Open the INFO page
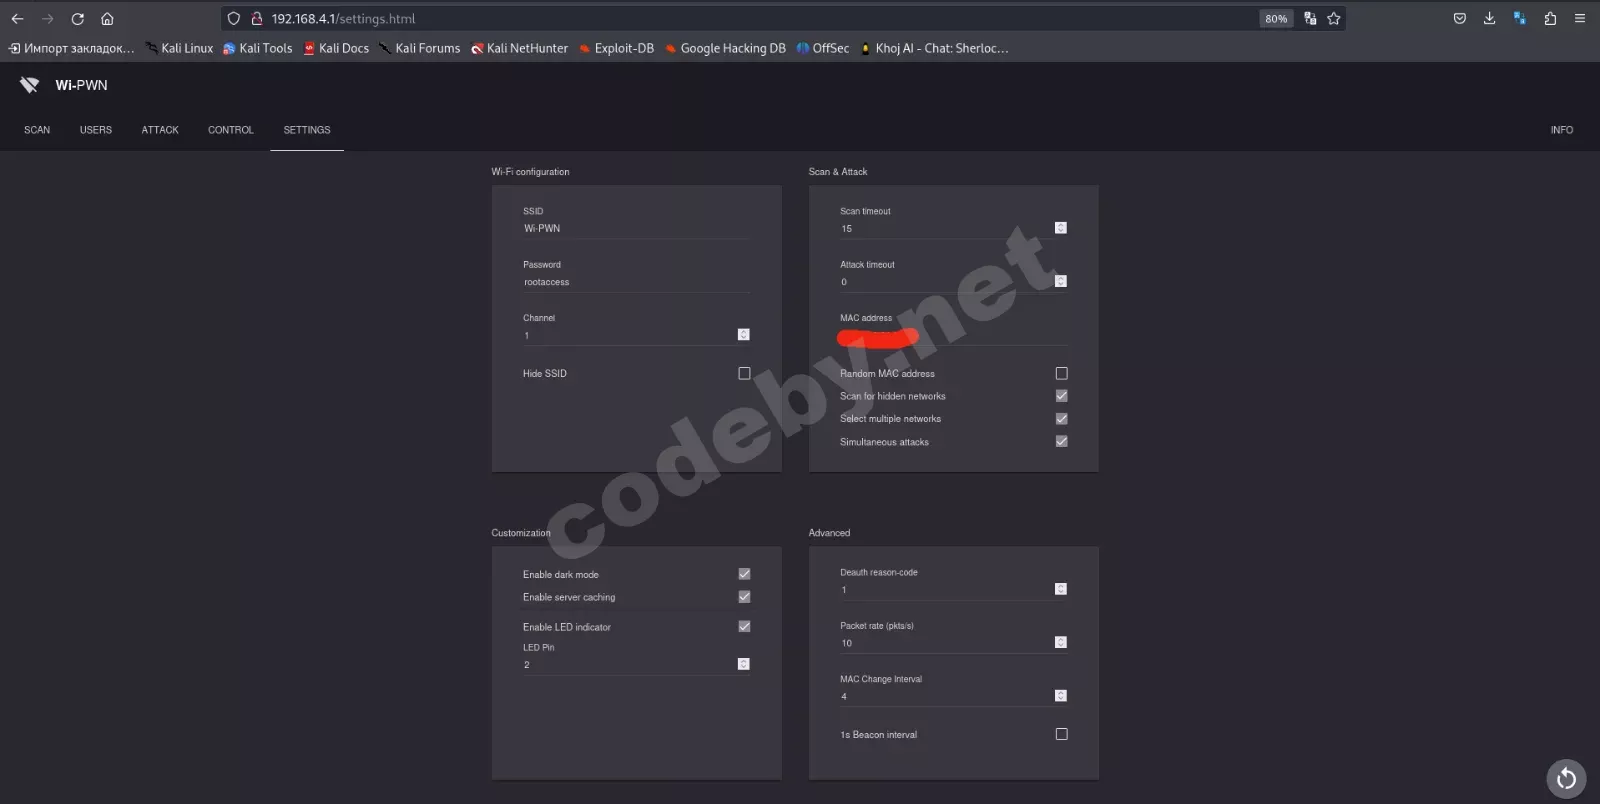 [x=1562, y=130]
